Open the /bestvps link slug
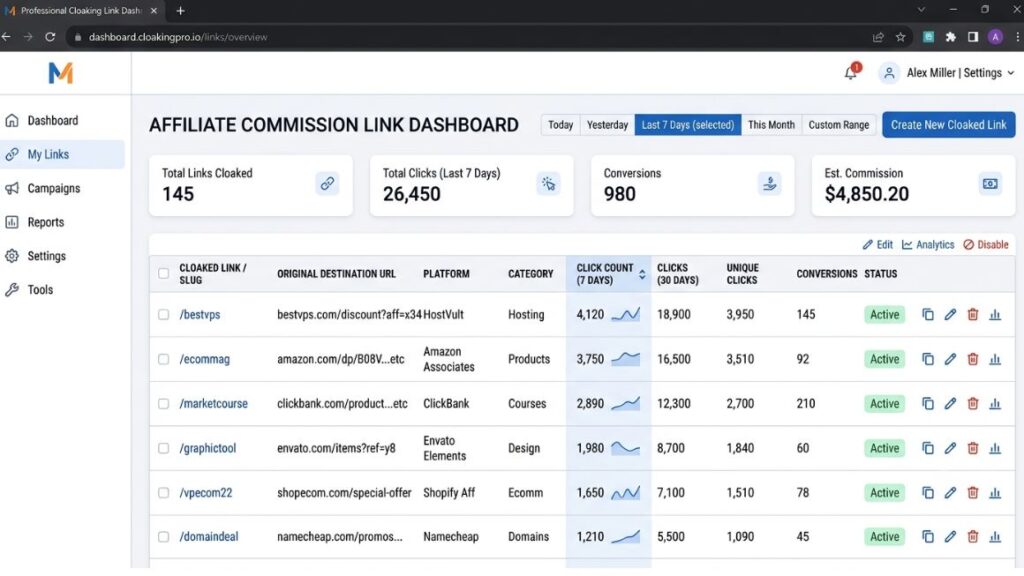The image size is (1024, 576). pyautogui.click(x=200, y=315)
